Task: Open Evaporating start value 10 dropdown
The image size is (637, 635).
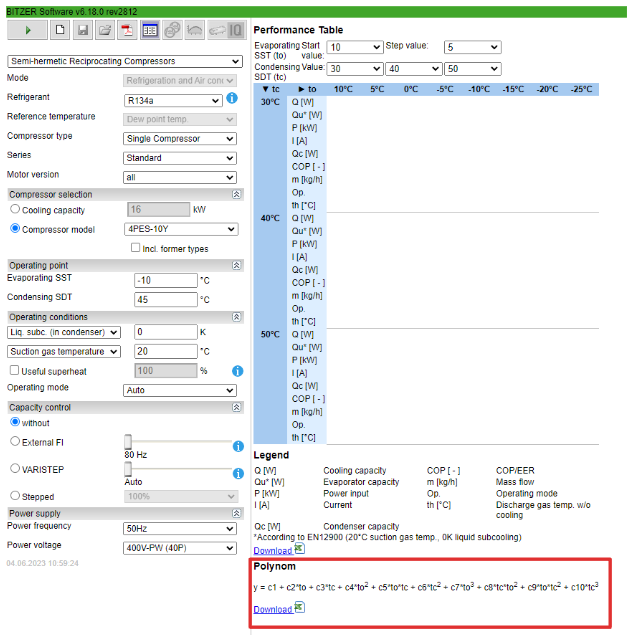Action: [x=355, y=47]
